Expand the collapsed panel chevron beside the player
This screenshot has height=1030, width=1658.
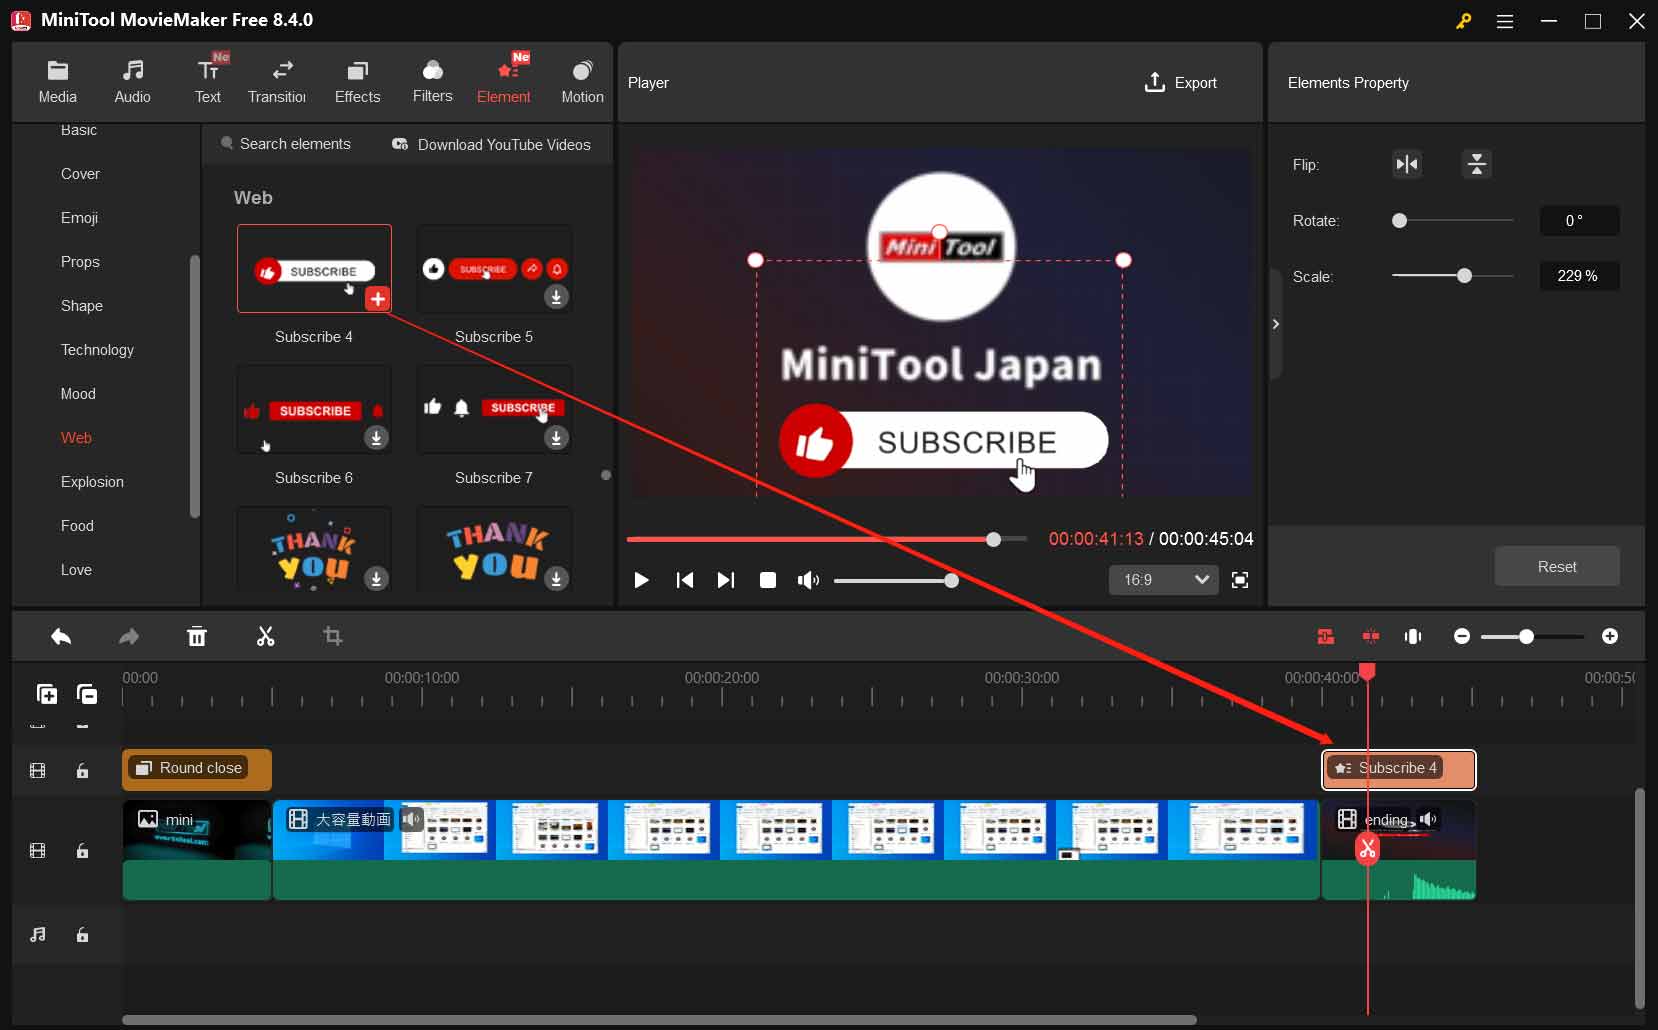[x=1276, y=324]
